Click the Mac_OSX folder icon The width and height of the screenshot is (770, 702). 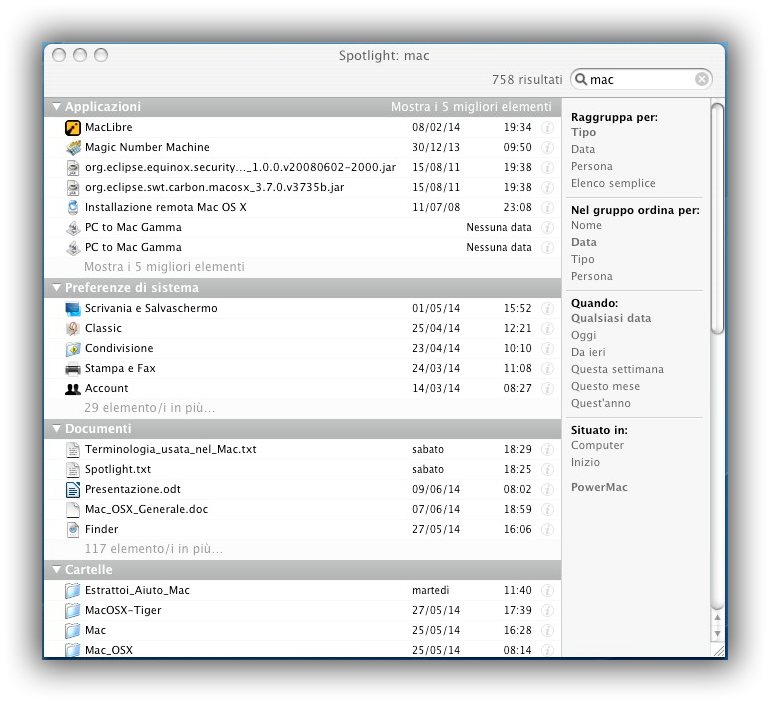[73, 649]
